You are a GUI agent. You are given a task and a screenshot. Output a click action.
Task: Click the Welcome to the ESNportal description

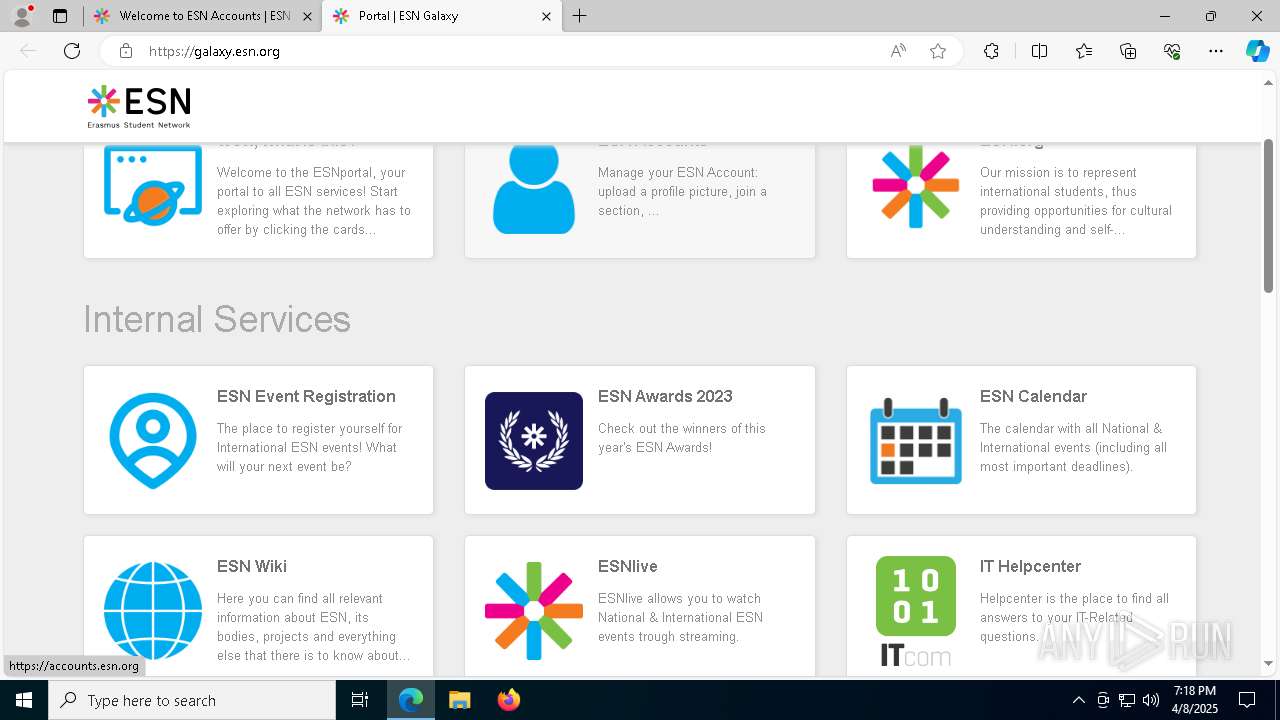(x=314, y=201)
